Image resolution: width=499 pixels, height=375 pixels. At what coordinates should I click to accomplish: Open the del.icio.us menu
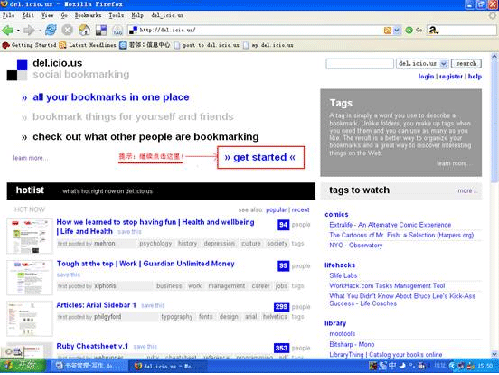(167, 15)
